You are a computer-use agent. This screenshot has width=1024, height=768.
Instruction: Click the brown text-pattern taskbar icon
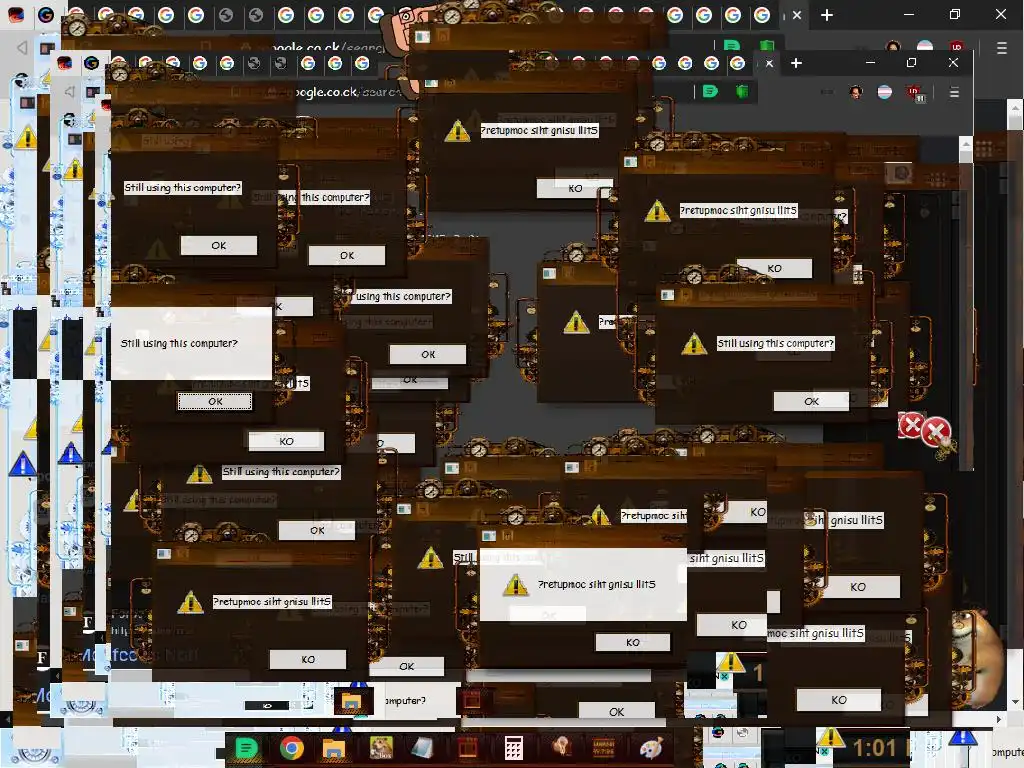coord(603,748)
